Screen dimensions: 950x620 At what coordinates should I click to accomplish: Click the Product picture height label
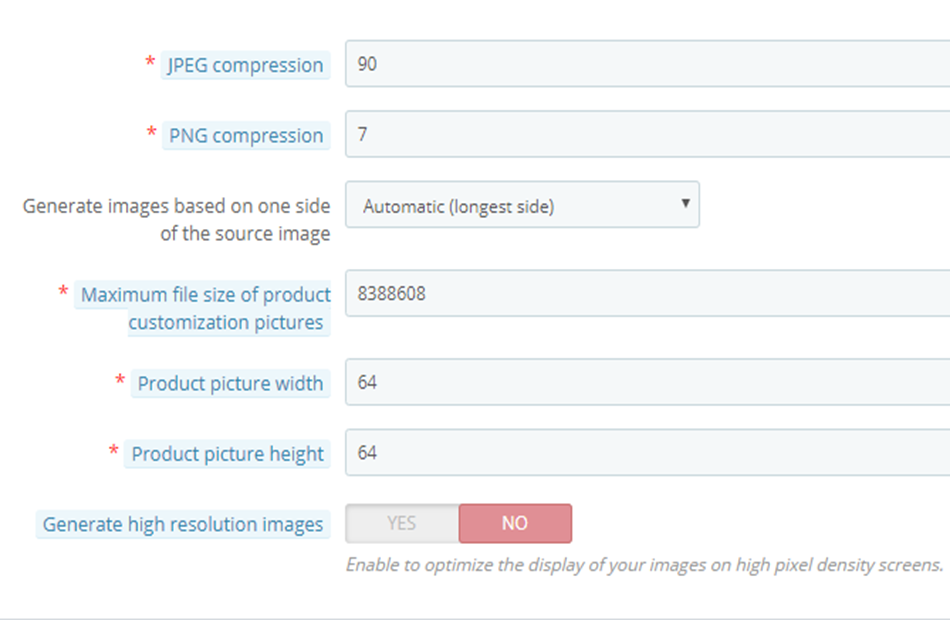pos(227,454)
